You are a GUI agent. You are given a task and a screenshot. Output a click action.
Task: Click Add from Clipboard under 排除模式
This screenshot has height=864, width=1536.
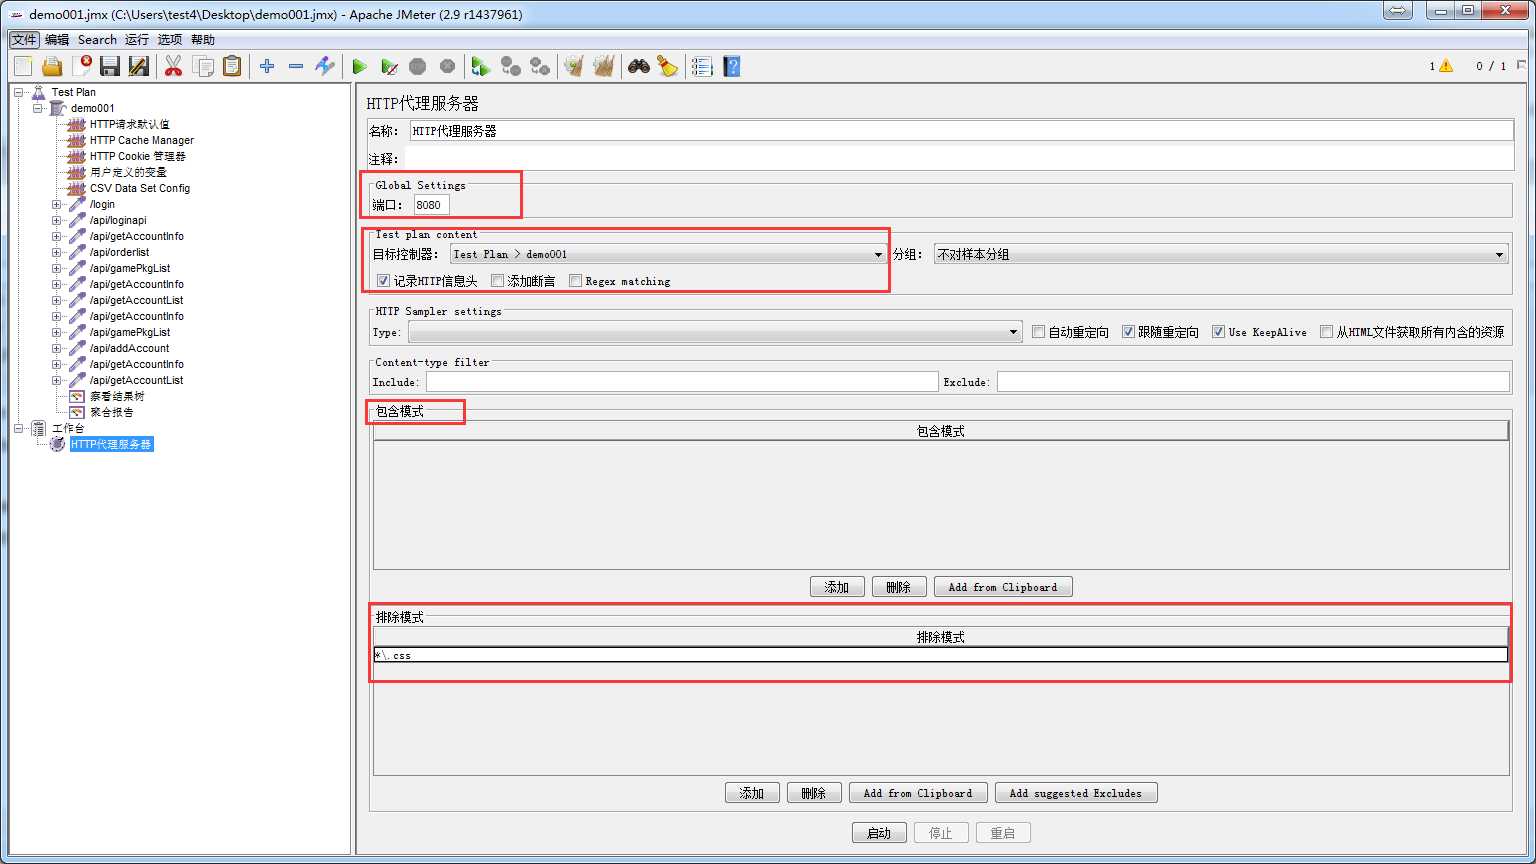[x=918, y=793]
